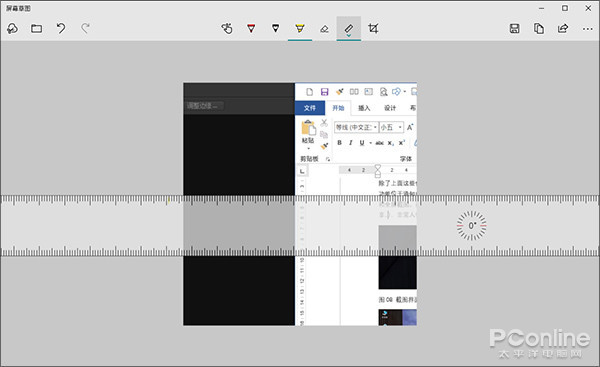Close the 屏幕草图 window
The image size is (600, 367).
click(x=588, y=8)
